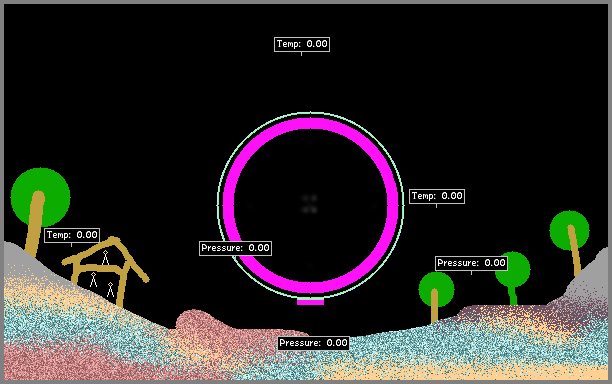Select the small tree's green canopy near the right slope
The width and height of the screenshot is (612, 384).
pyautogui.click(x=436, y=289)
